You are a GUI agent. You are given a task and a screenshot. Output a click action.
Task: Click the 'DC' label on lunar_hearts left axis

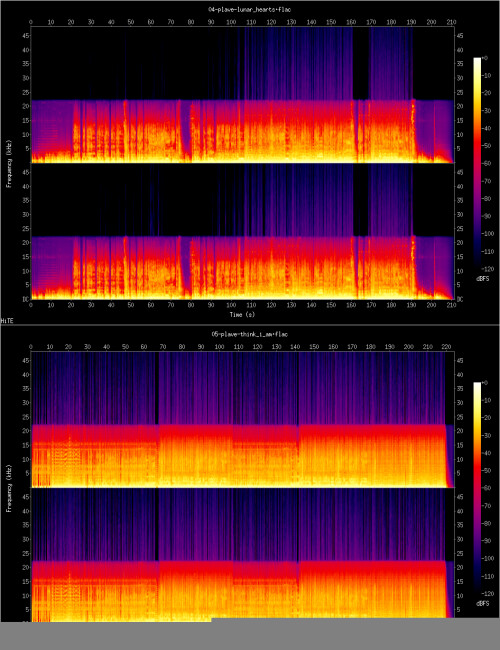click(24, 299)
